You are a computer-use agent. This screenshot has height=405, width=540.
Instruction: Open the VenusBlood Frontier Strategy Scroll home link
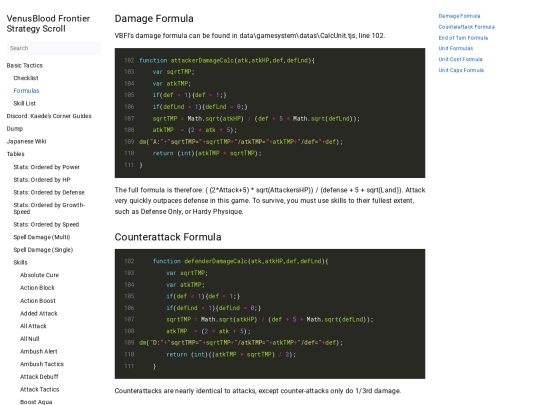48,23
